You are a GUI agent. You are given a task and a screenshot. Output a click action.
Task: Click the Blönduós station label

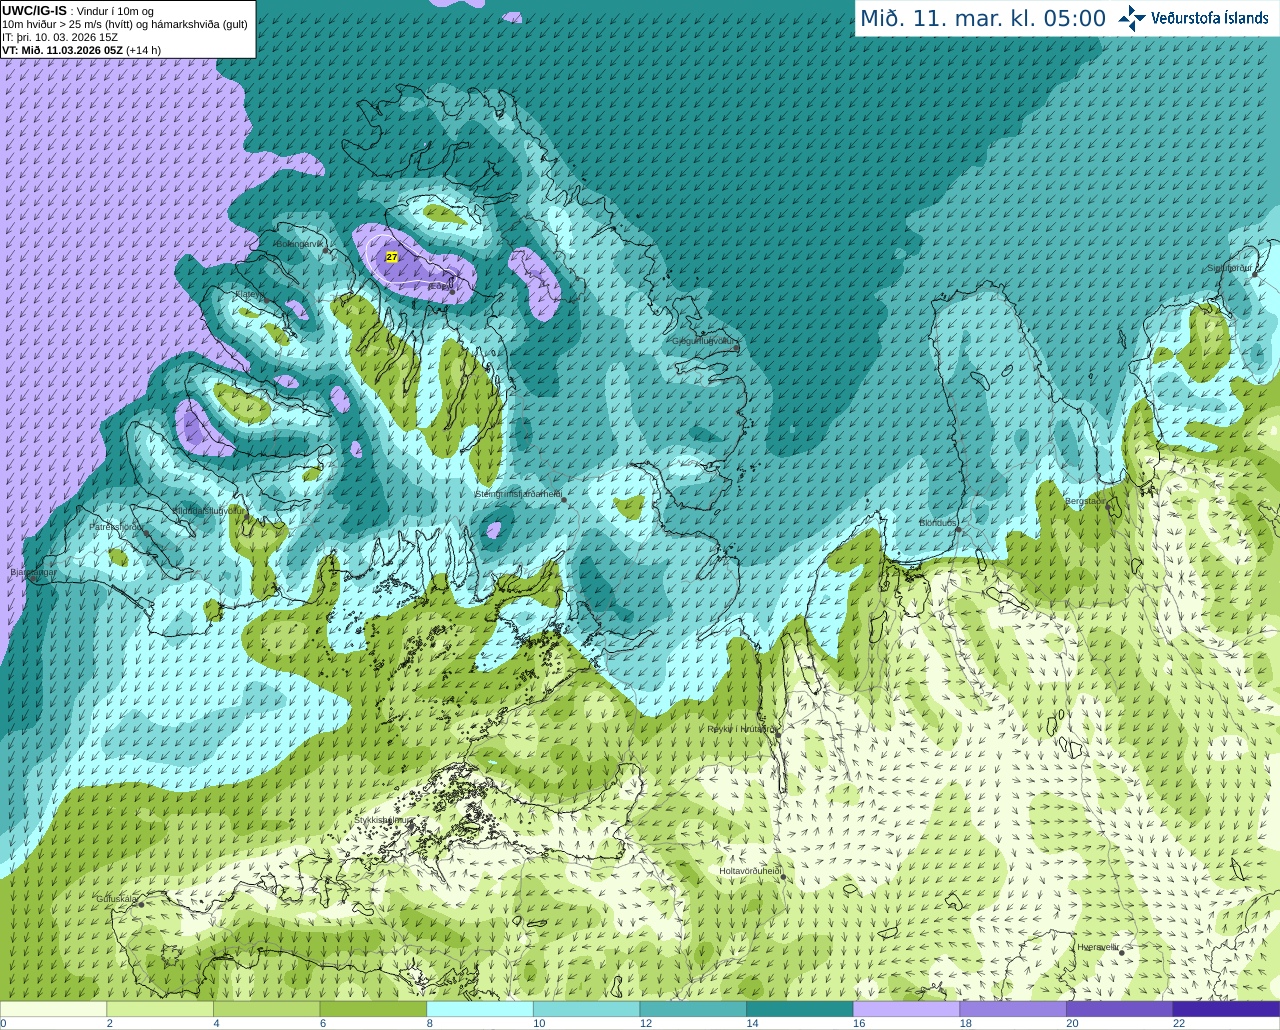click(939, 523)
